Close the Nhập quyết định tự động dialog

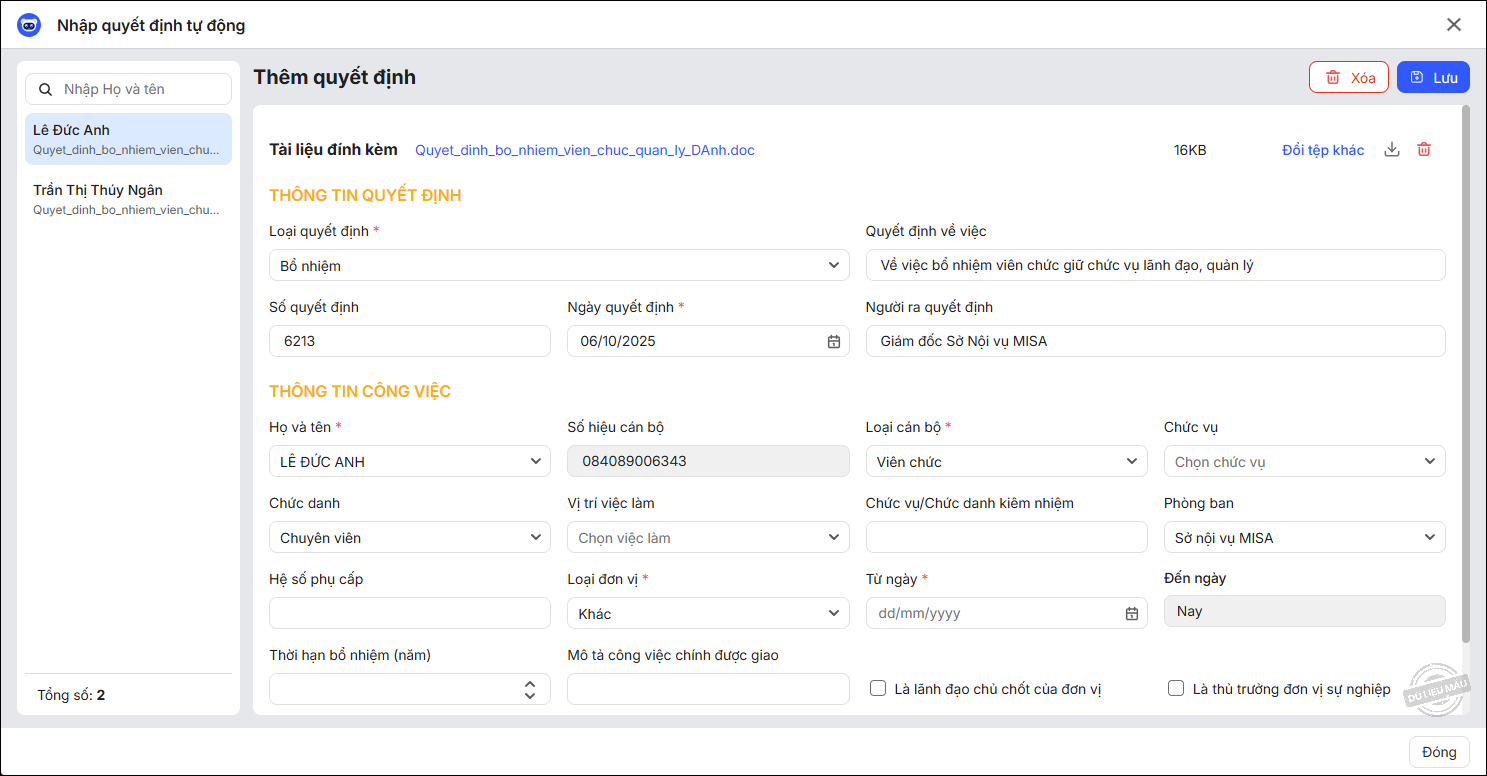point(1453,25)
